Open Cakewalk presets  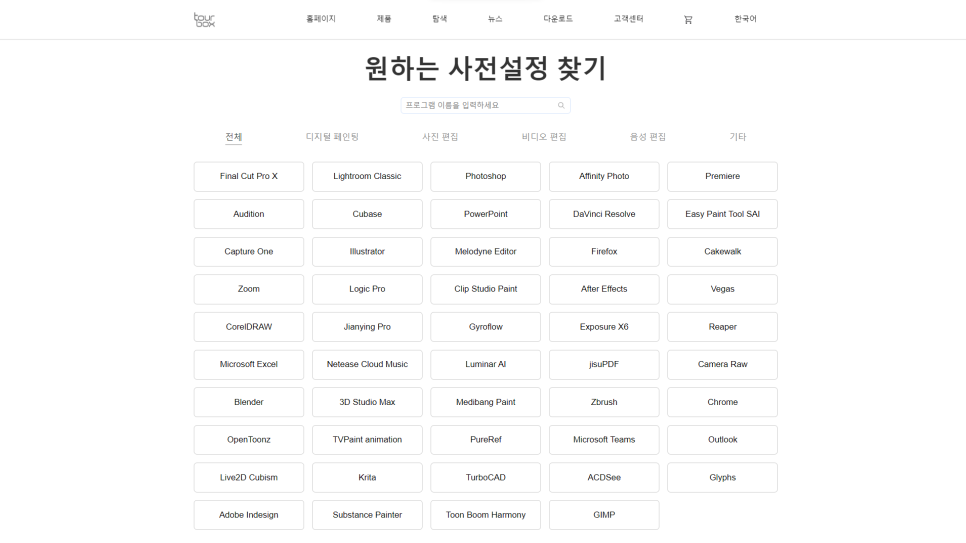pyautogui.click(x=722, y=252)
